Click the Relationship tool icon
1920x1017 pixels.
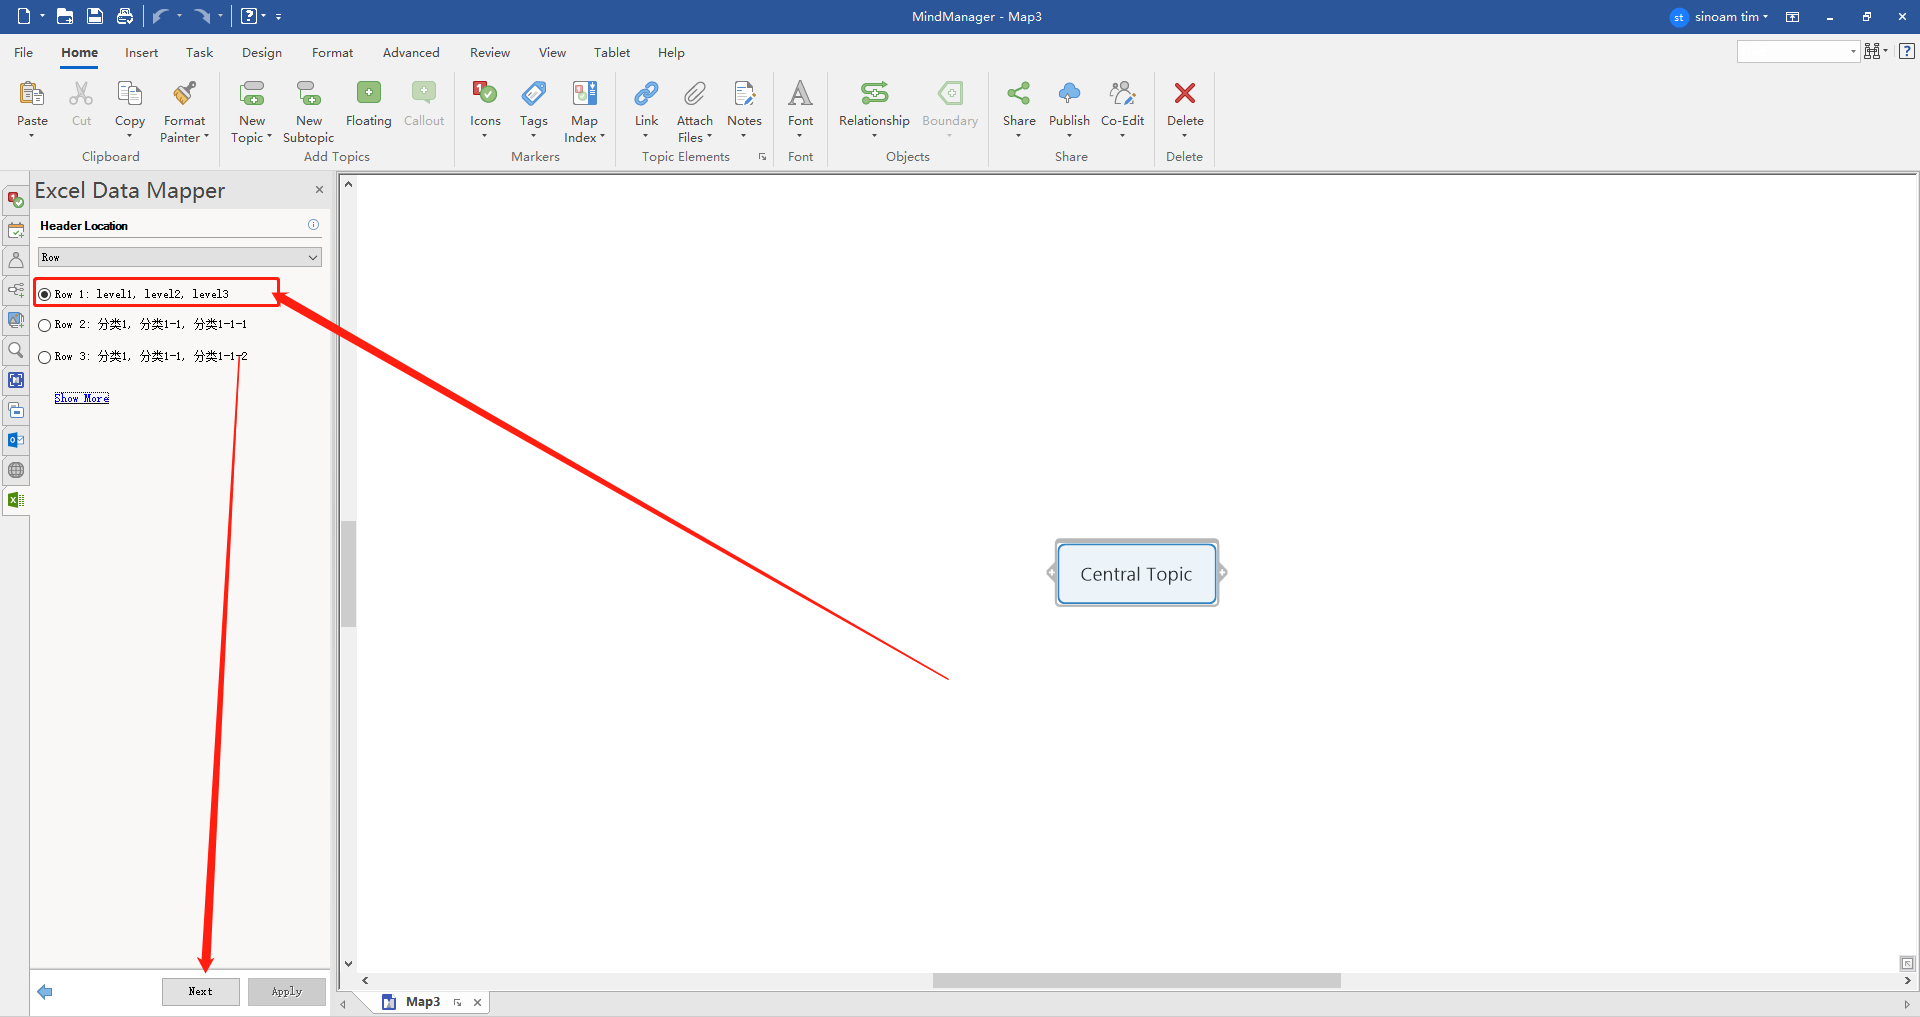pos(874,94)
